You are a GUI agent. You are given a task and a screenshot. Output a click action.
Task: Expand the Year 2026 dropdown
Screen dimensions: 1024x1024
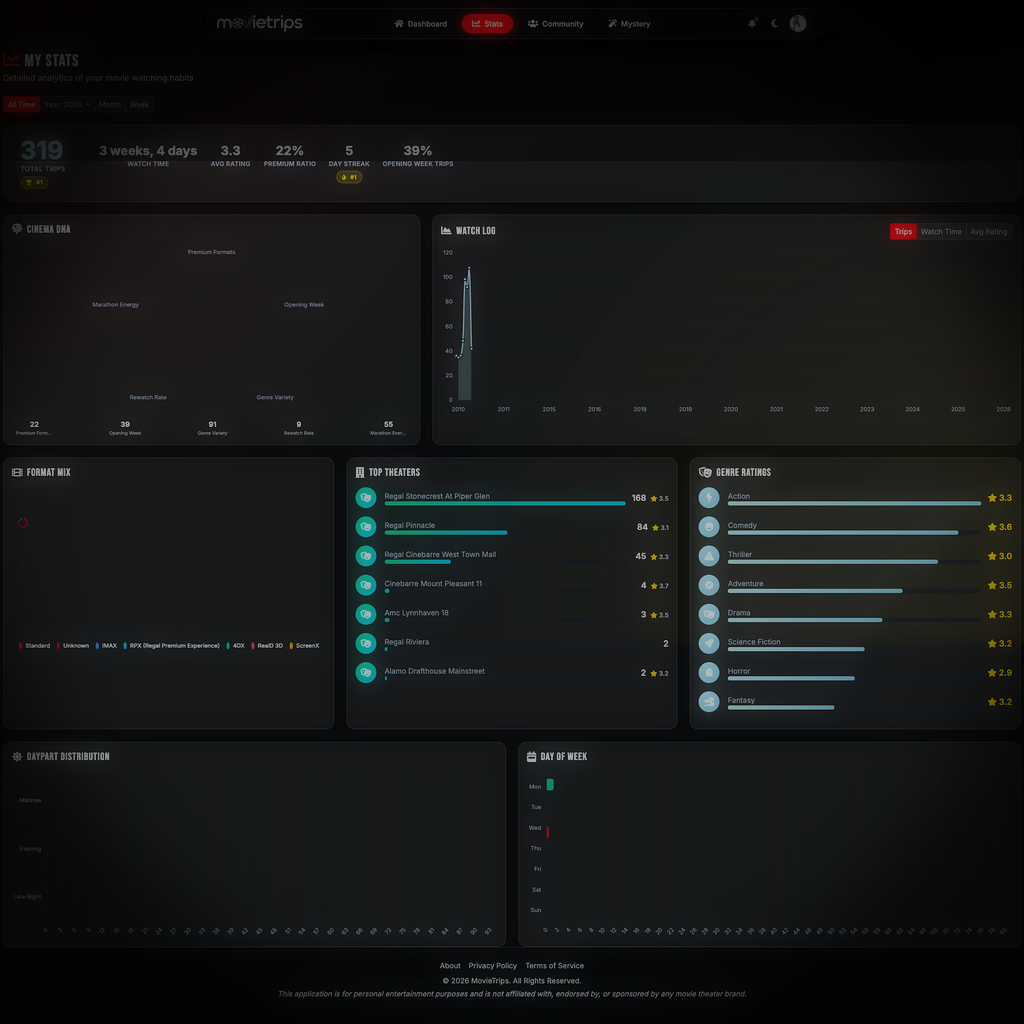67,104
